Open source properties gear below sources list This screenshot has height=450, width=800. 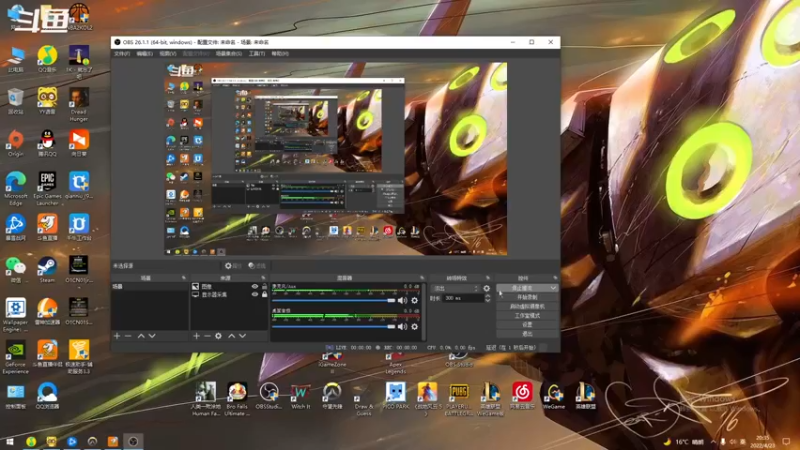pyautogui.click(x=218, y=336)
